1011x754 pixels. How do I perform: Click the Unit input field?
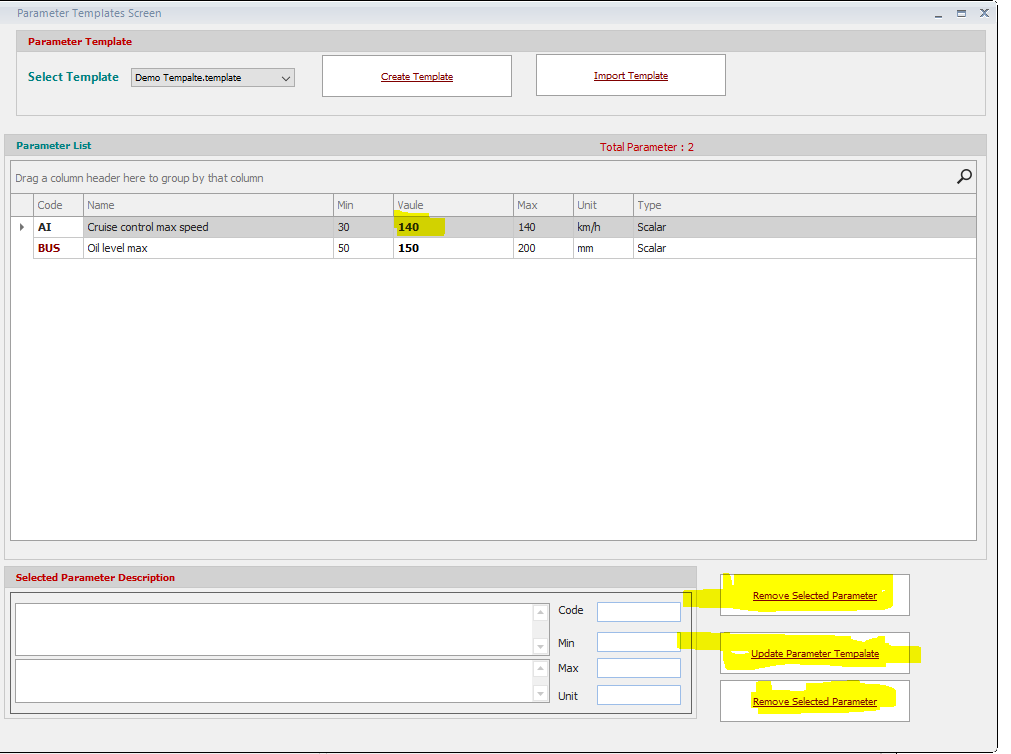tap(638, 695)
